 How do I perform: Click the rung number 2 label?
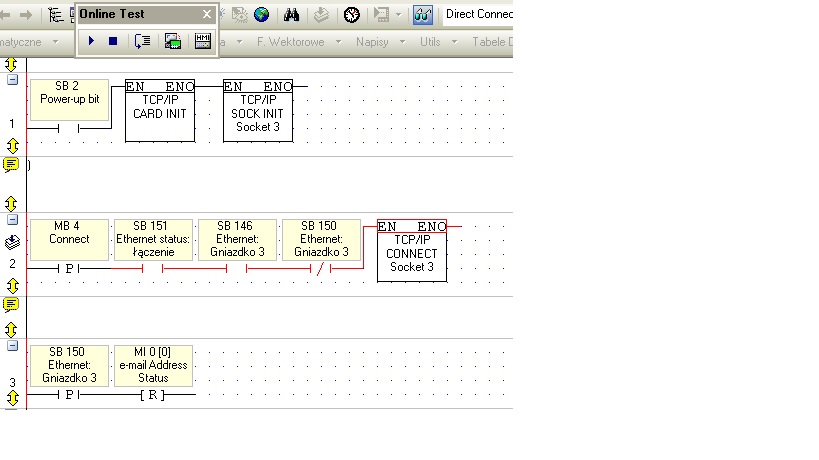[x=12, y=264]
